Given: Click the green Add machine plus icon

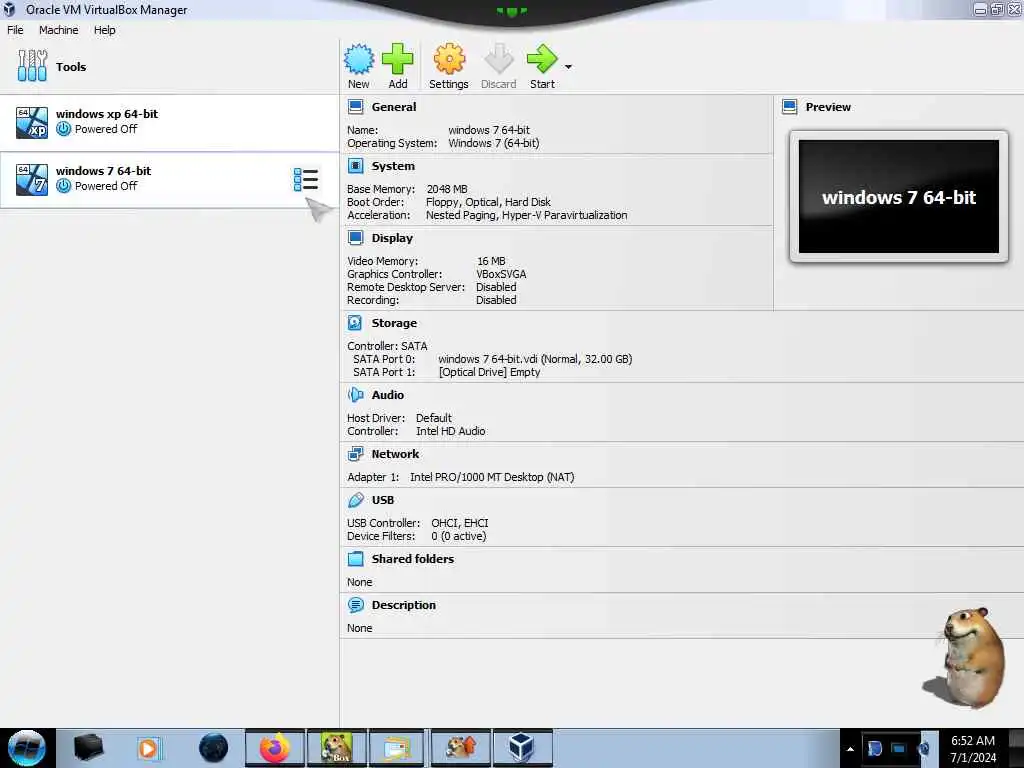Looking at the screenshot, I should click(398, 59).
